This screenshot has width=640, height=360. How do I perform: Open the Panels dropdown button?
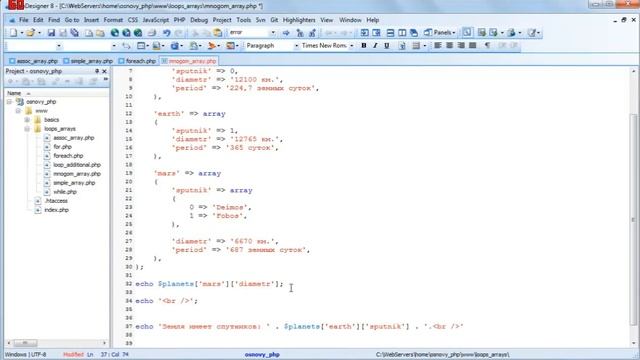(x=440, y=33)
